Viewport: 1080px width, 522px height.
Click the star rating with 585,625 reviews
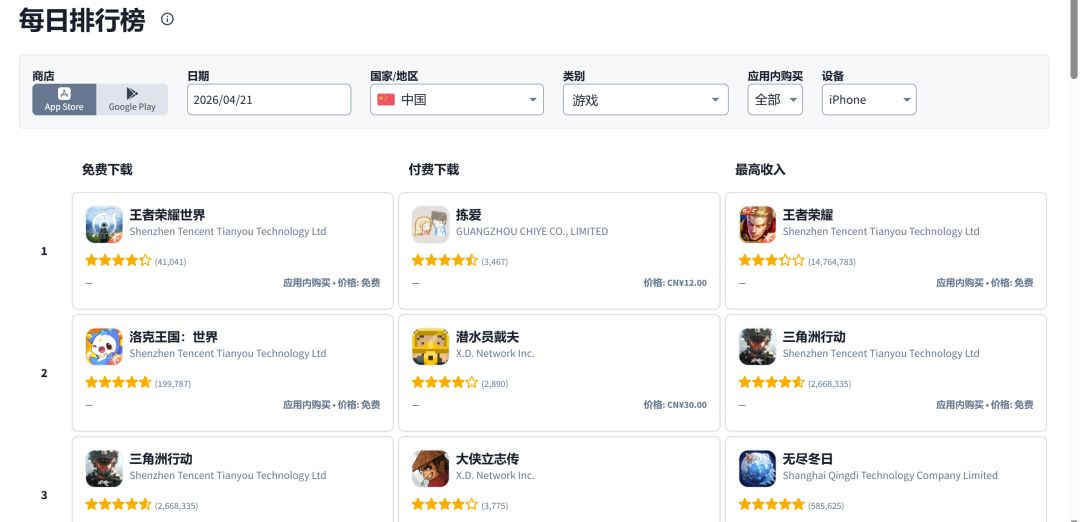pos(771,504)
